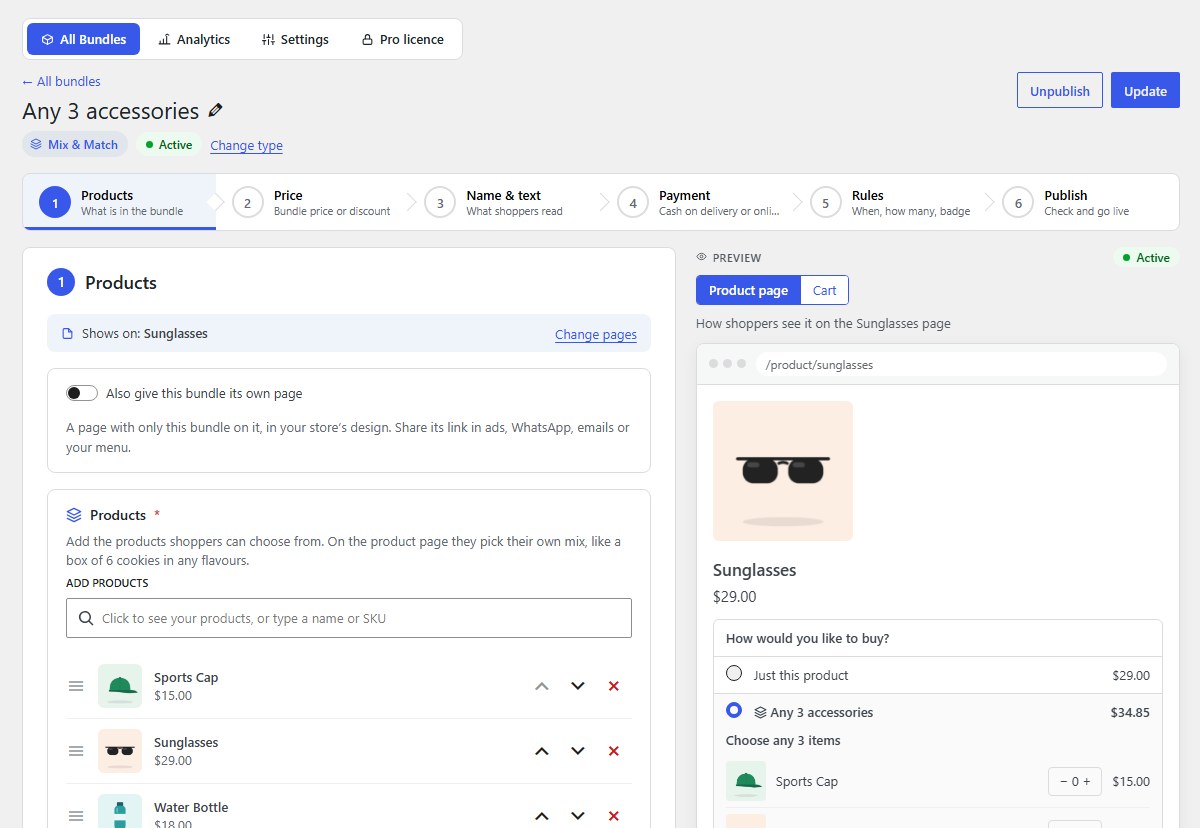Select 'Any 3 accessories' radio option
The height and width of the screenshot is (828, 1200).
(x=734, y=710)
